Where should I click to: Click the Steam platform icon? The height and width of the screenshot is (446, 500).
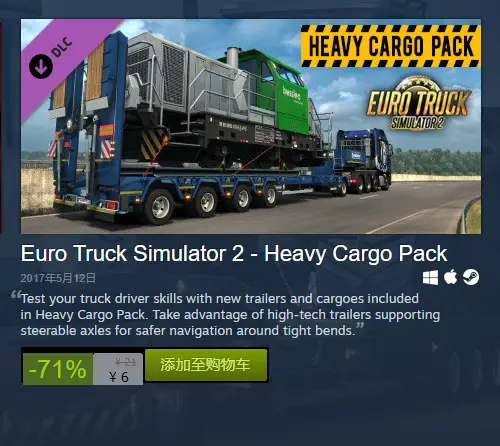(x=471, y=277)
